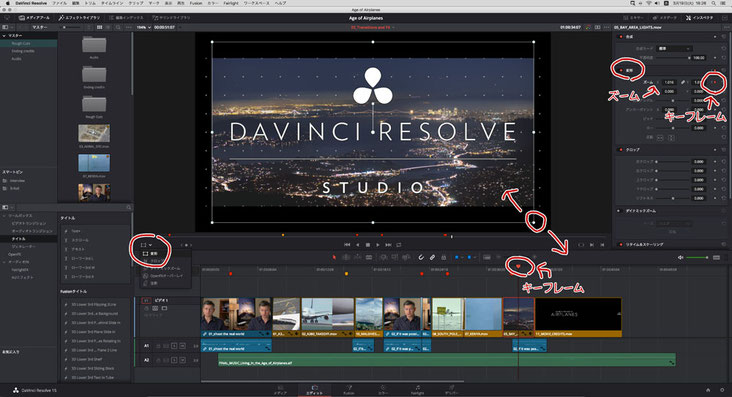Click the play reverse button
The image size is (732, 397).
pyautogui.click(x=358, y=245)
